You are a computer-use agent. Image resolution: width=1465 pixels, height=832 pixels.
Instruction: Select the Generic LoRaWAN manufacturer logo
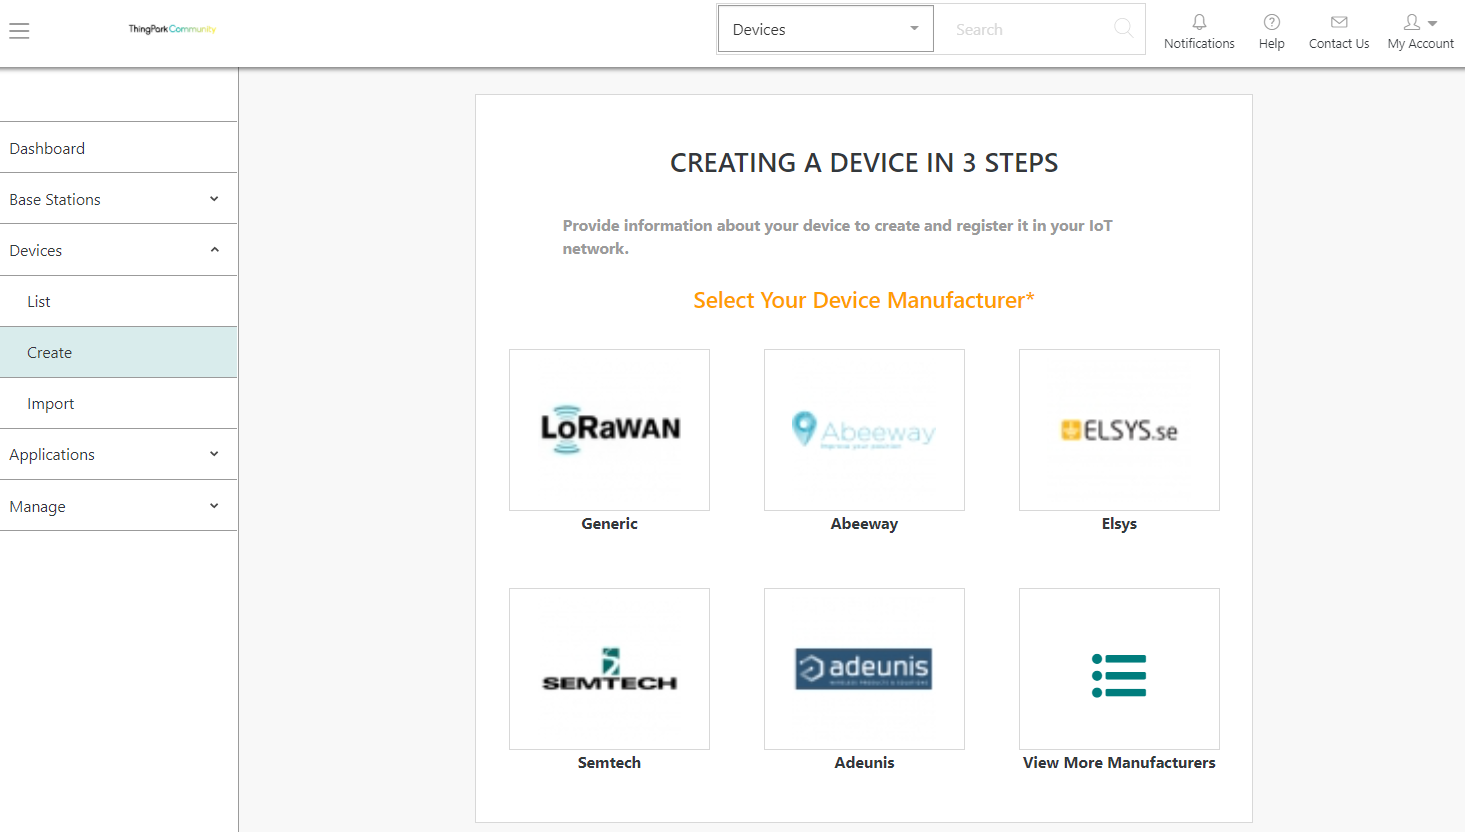click(610, 430)
